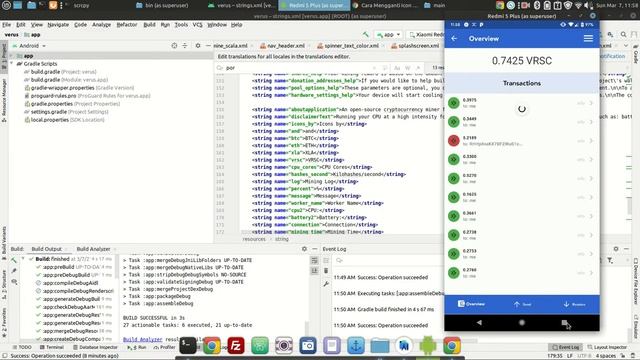
Task: Click the pin icon in Build panel
Action: click(x=14, y=271)
